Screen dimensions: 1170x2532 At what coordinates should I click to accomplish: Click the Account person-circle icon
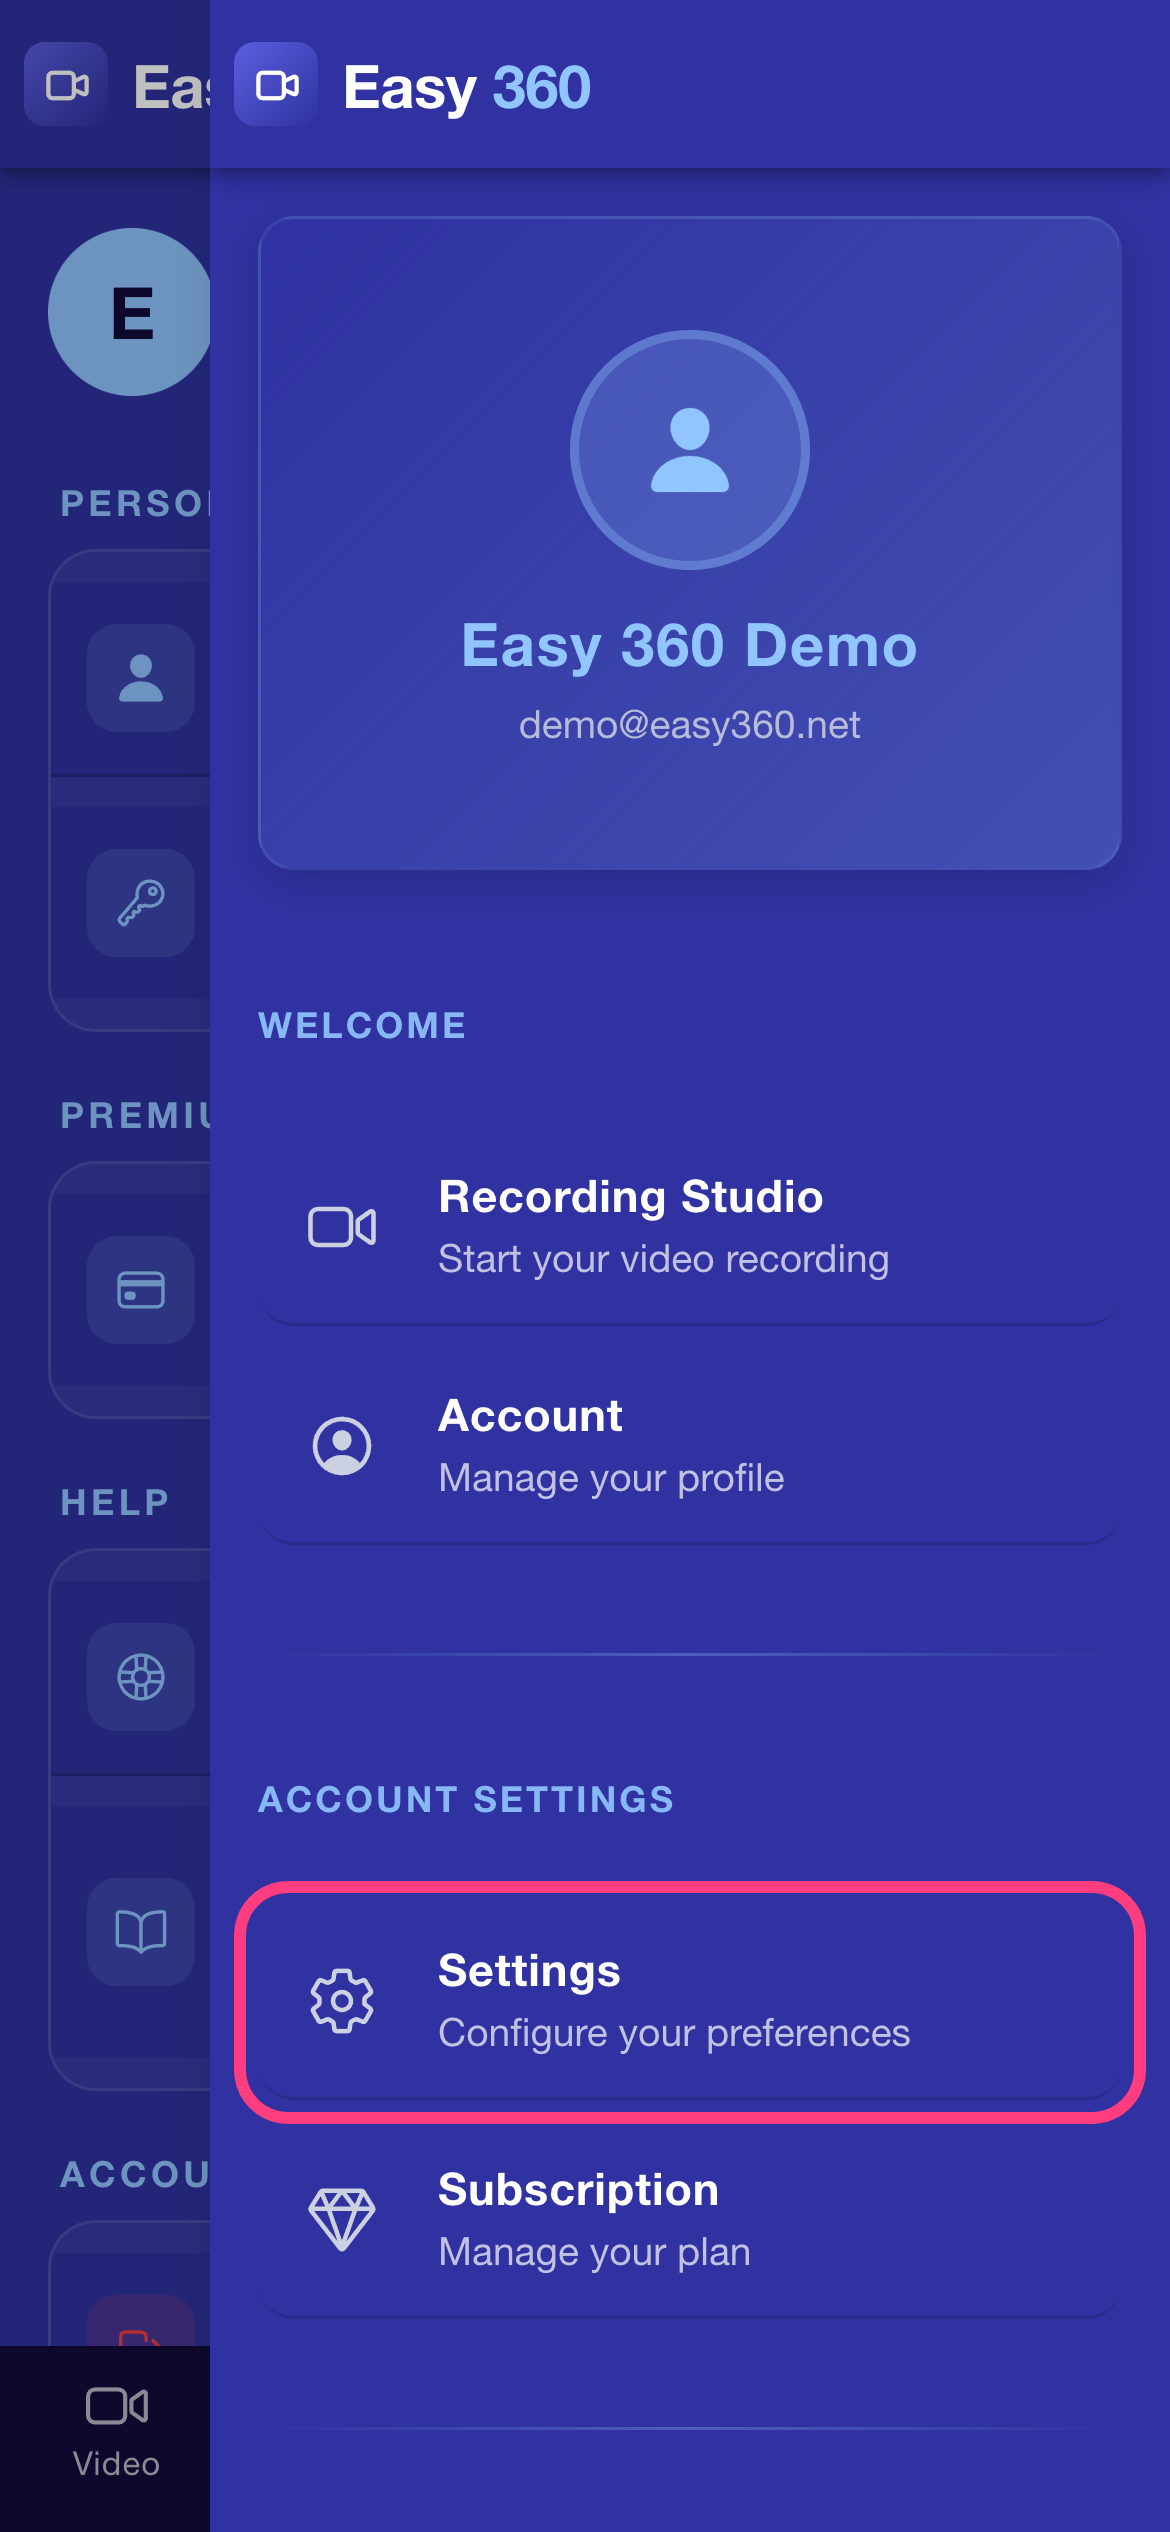point(342,1446)
